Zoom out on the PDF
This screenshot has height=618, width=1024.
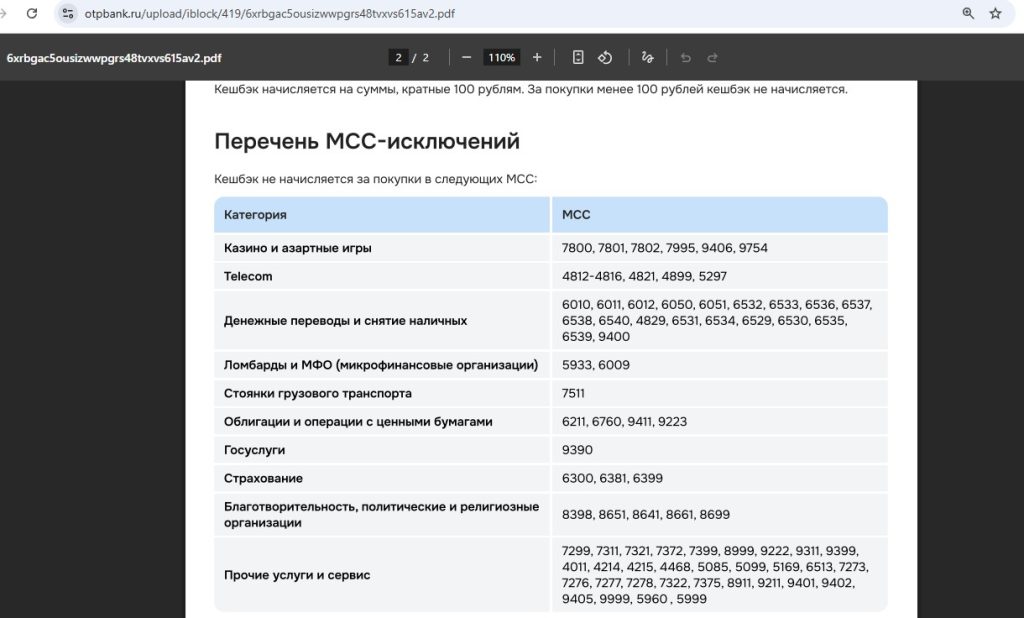[x=466, y=57]
